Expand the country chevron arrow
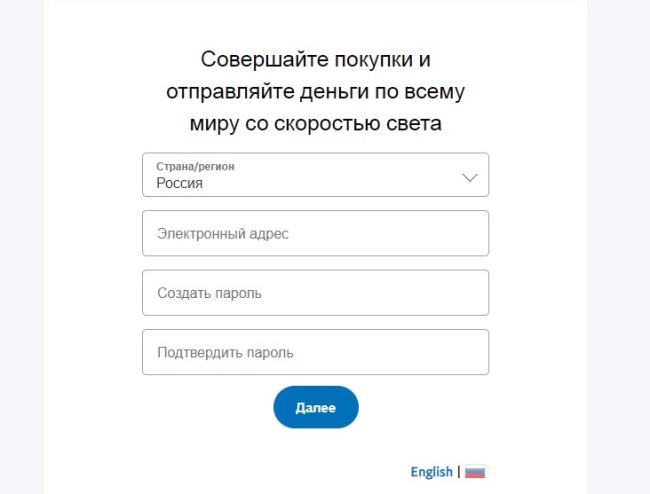The height and width of the screenshot is (494, 650). click(470, 178)
